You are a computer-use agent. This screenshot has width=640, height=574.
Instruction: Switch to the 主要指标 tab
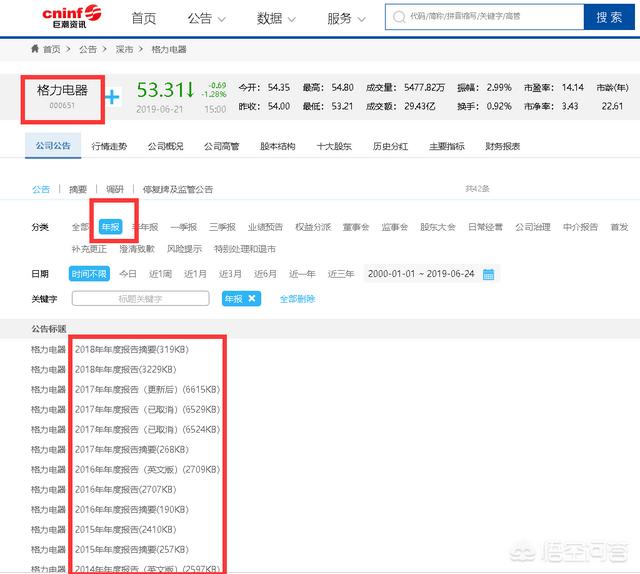(x=447, y=146)
